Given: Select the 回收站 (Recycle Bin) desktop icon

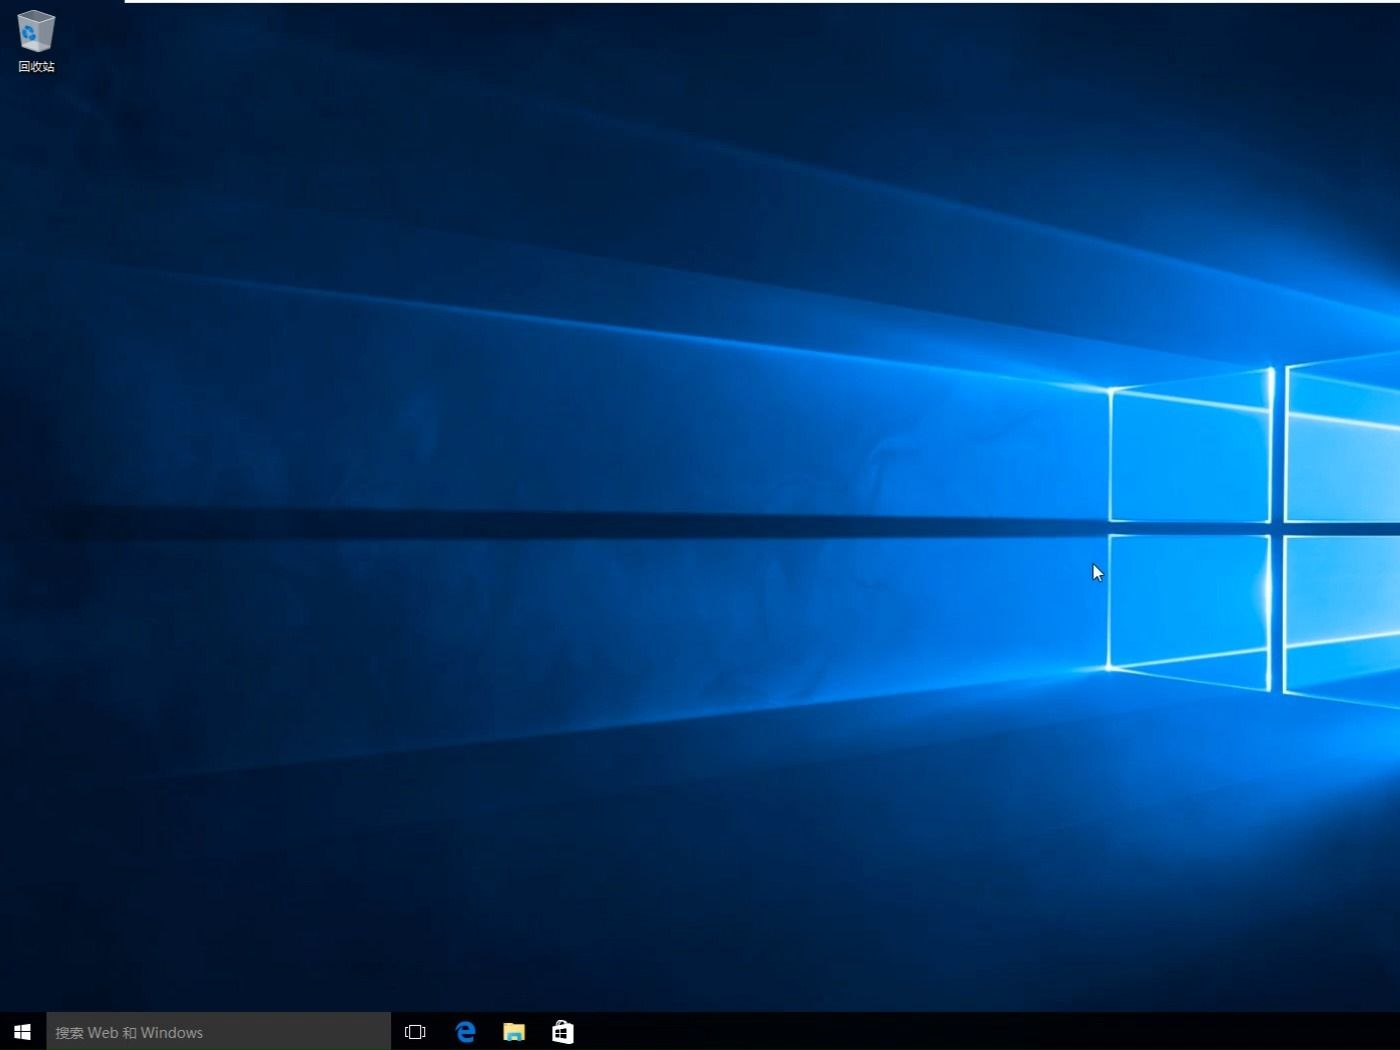Looking at the screenshot, I should tap(35, 33).
